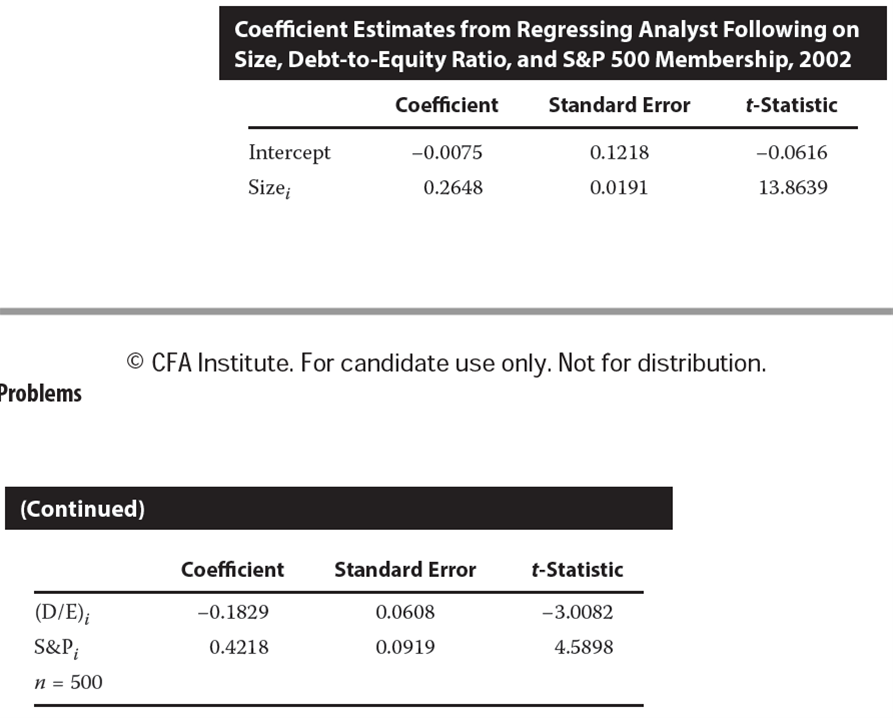893x718 pixels.
Task: Click the CFA Institute copyright notice
Action: 446,363
